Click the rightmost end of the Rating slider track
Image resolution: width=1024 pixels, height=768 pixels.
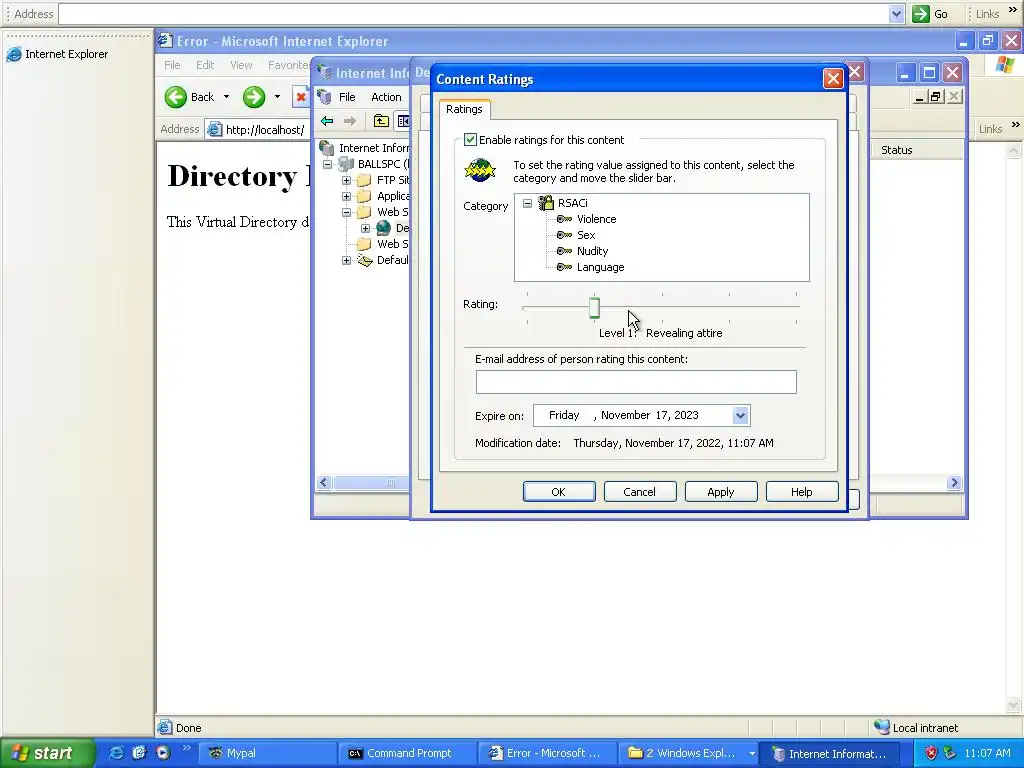pyautogui.click(x=797, y=306)
